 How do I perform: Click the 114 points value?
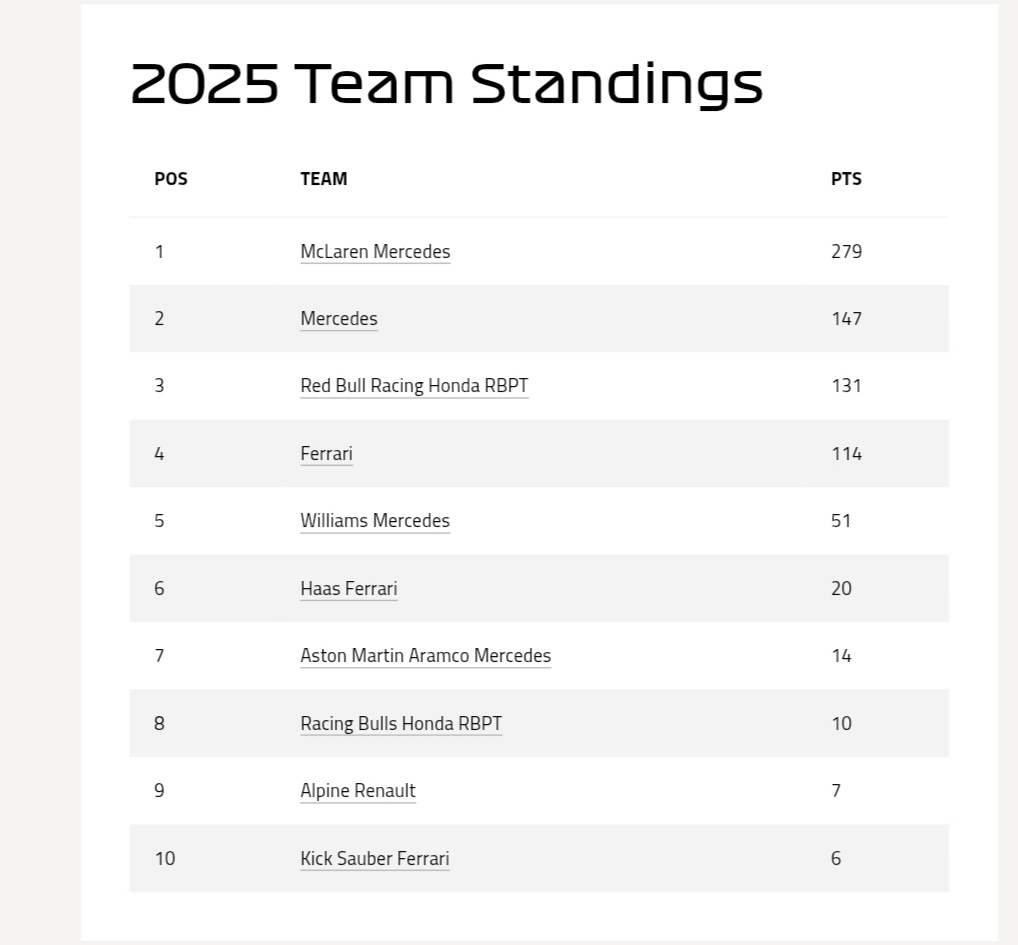coord(846,454)
